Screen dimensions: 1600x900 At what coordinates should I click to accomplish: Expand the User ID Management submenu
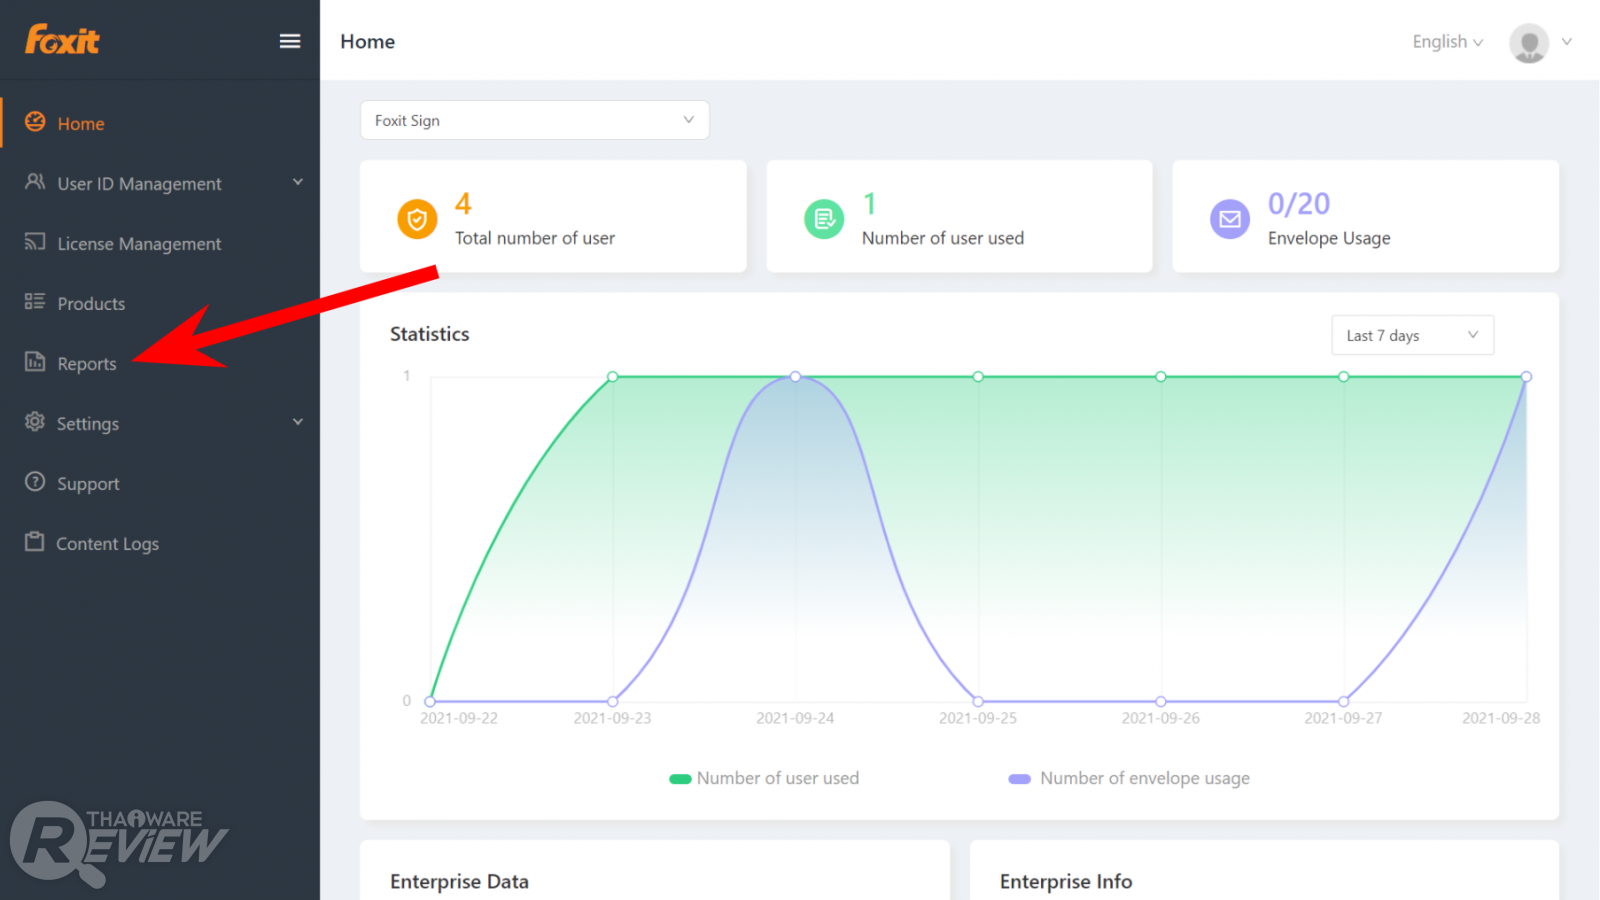tap(298, 182)
